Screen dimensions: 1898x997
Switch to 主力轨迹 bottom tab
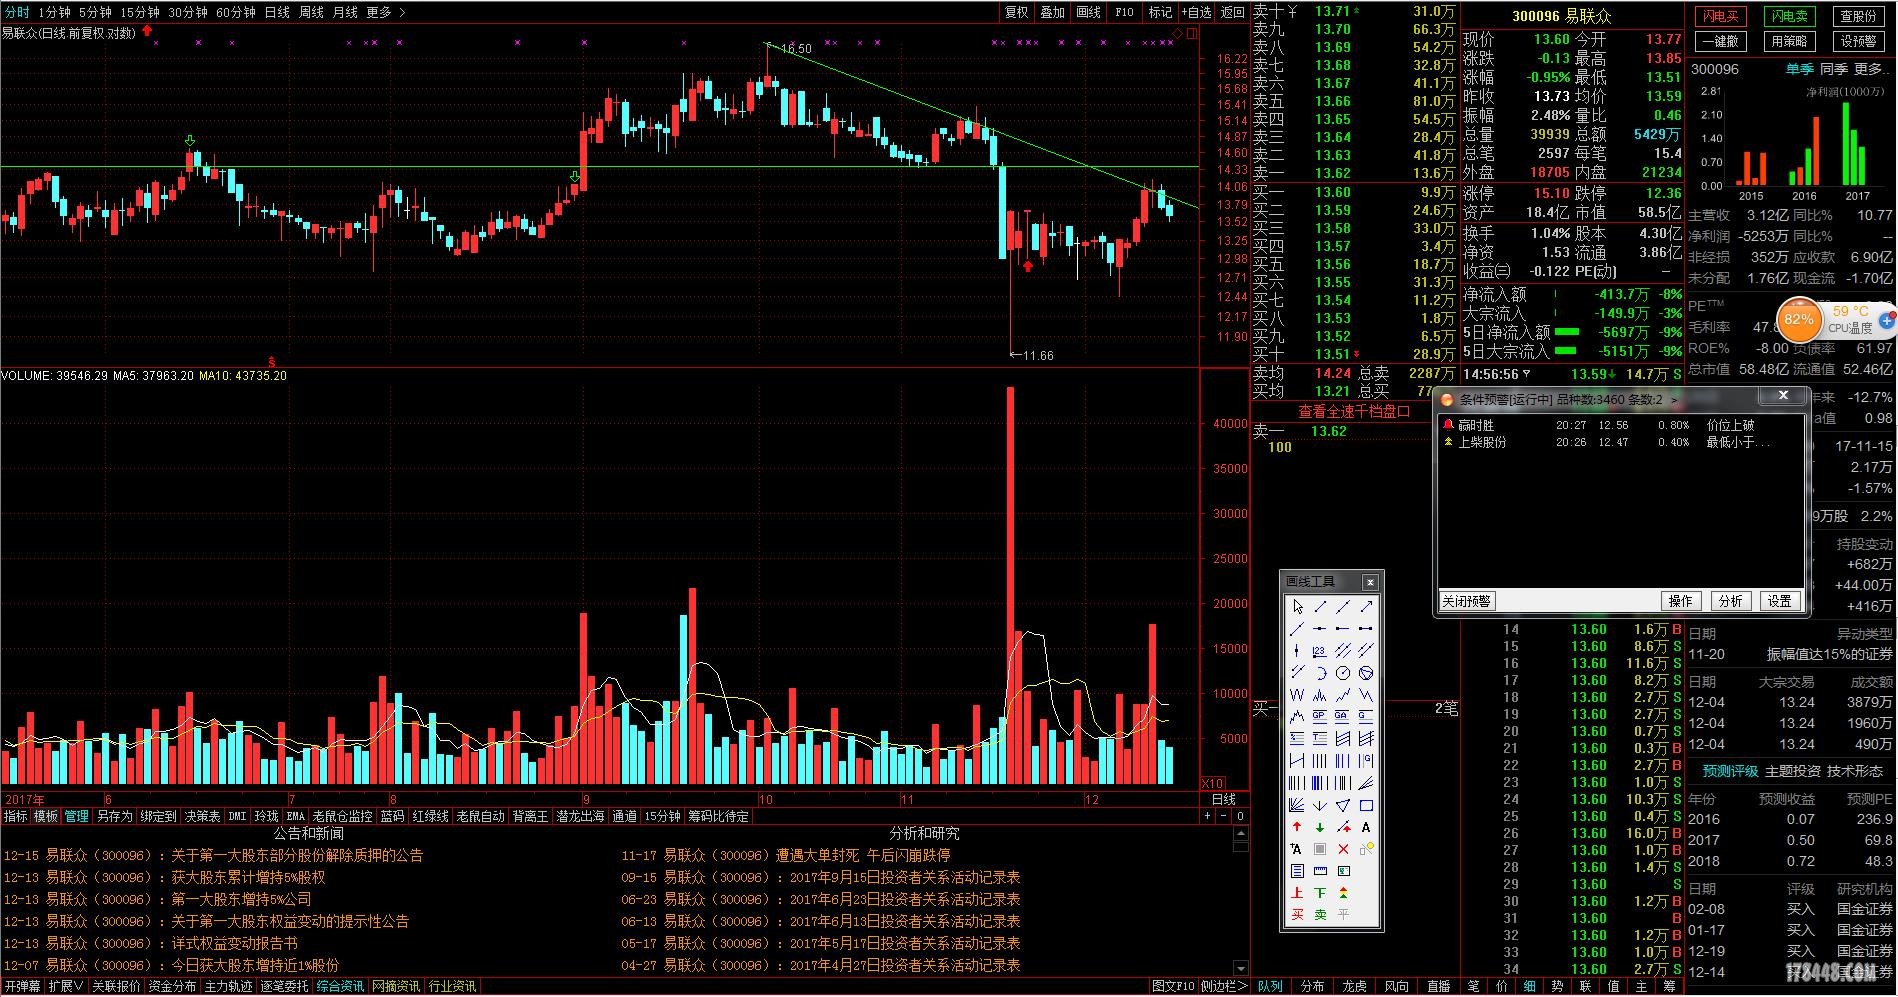pyautogui.click(x=228, y=986)
